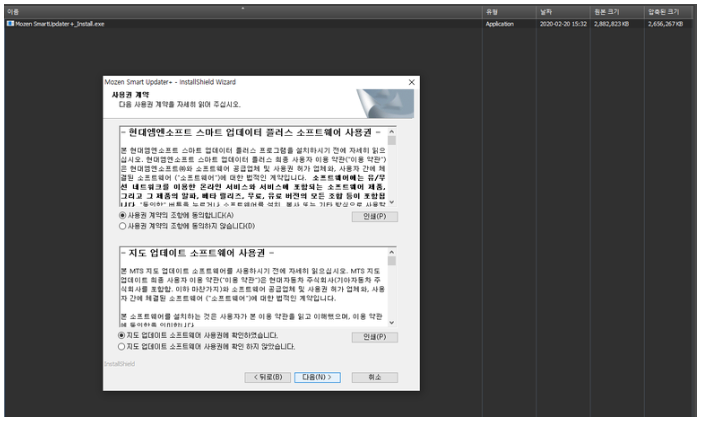Sort archive list by the 압축된 크기 column
The height and width of the screenshot is (422, 704).
pyautogui.click(x=671, y=12)
